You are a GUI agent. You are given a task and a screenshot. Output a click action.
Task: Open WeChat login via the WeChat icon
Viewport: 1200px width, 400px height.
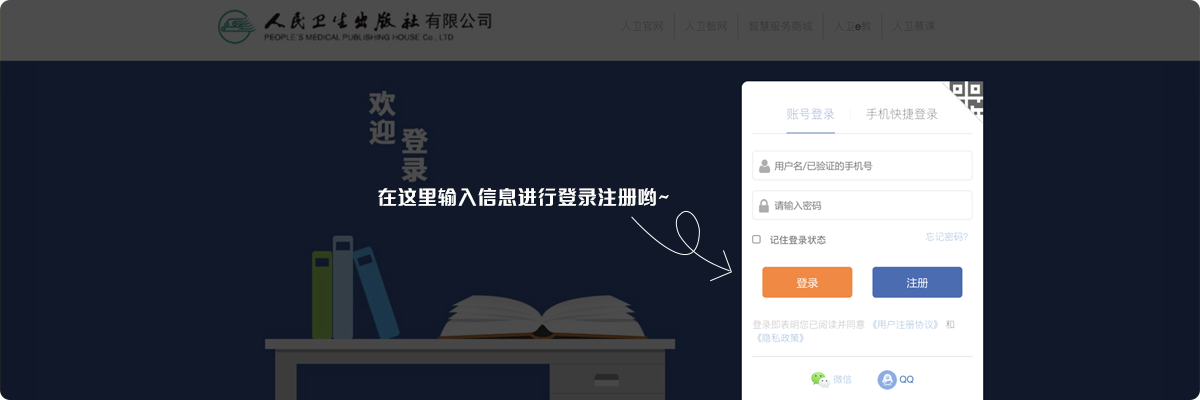click(x=820, y=379)
